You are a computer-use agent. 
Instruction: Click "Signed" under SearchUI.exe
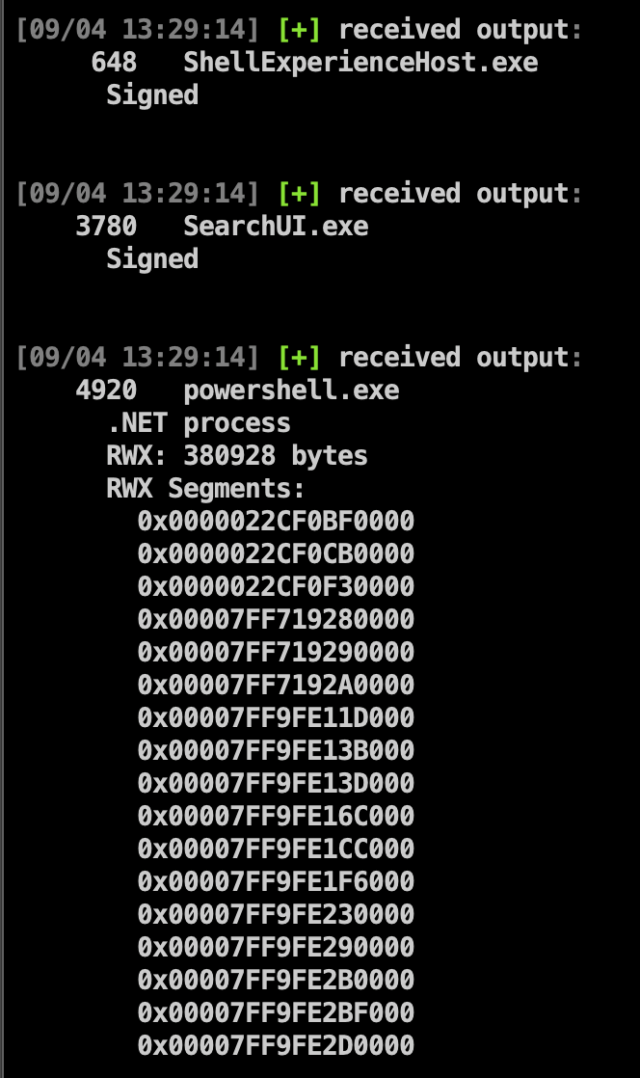click(x=152, y=259)
